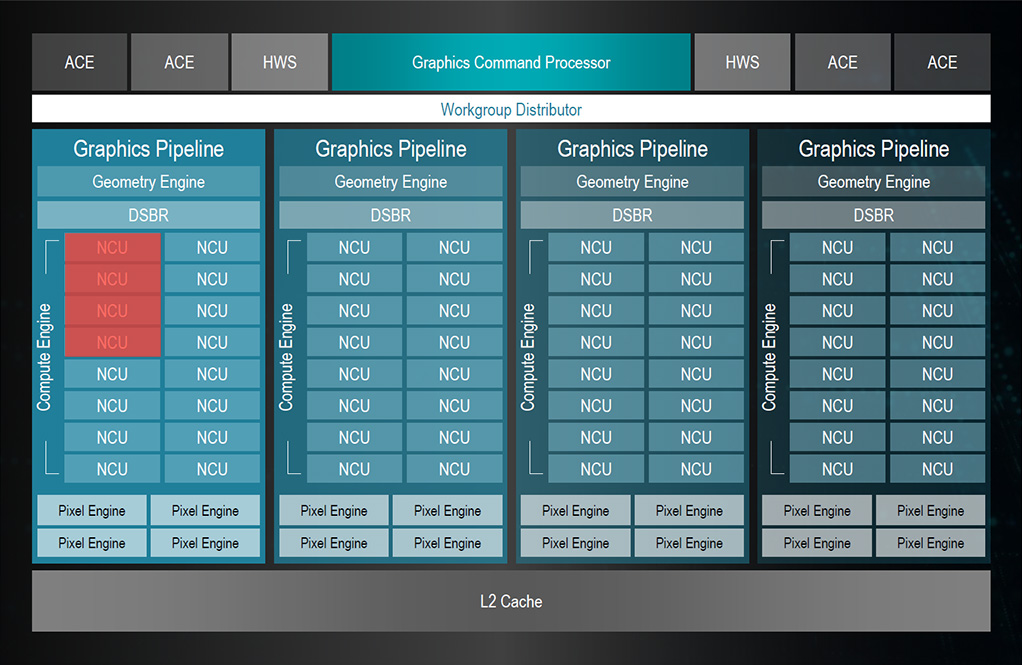Select the topmost red NCU block
This screenshot has height=665, width=1022.
pos(112,248)
